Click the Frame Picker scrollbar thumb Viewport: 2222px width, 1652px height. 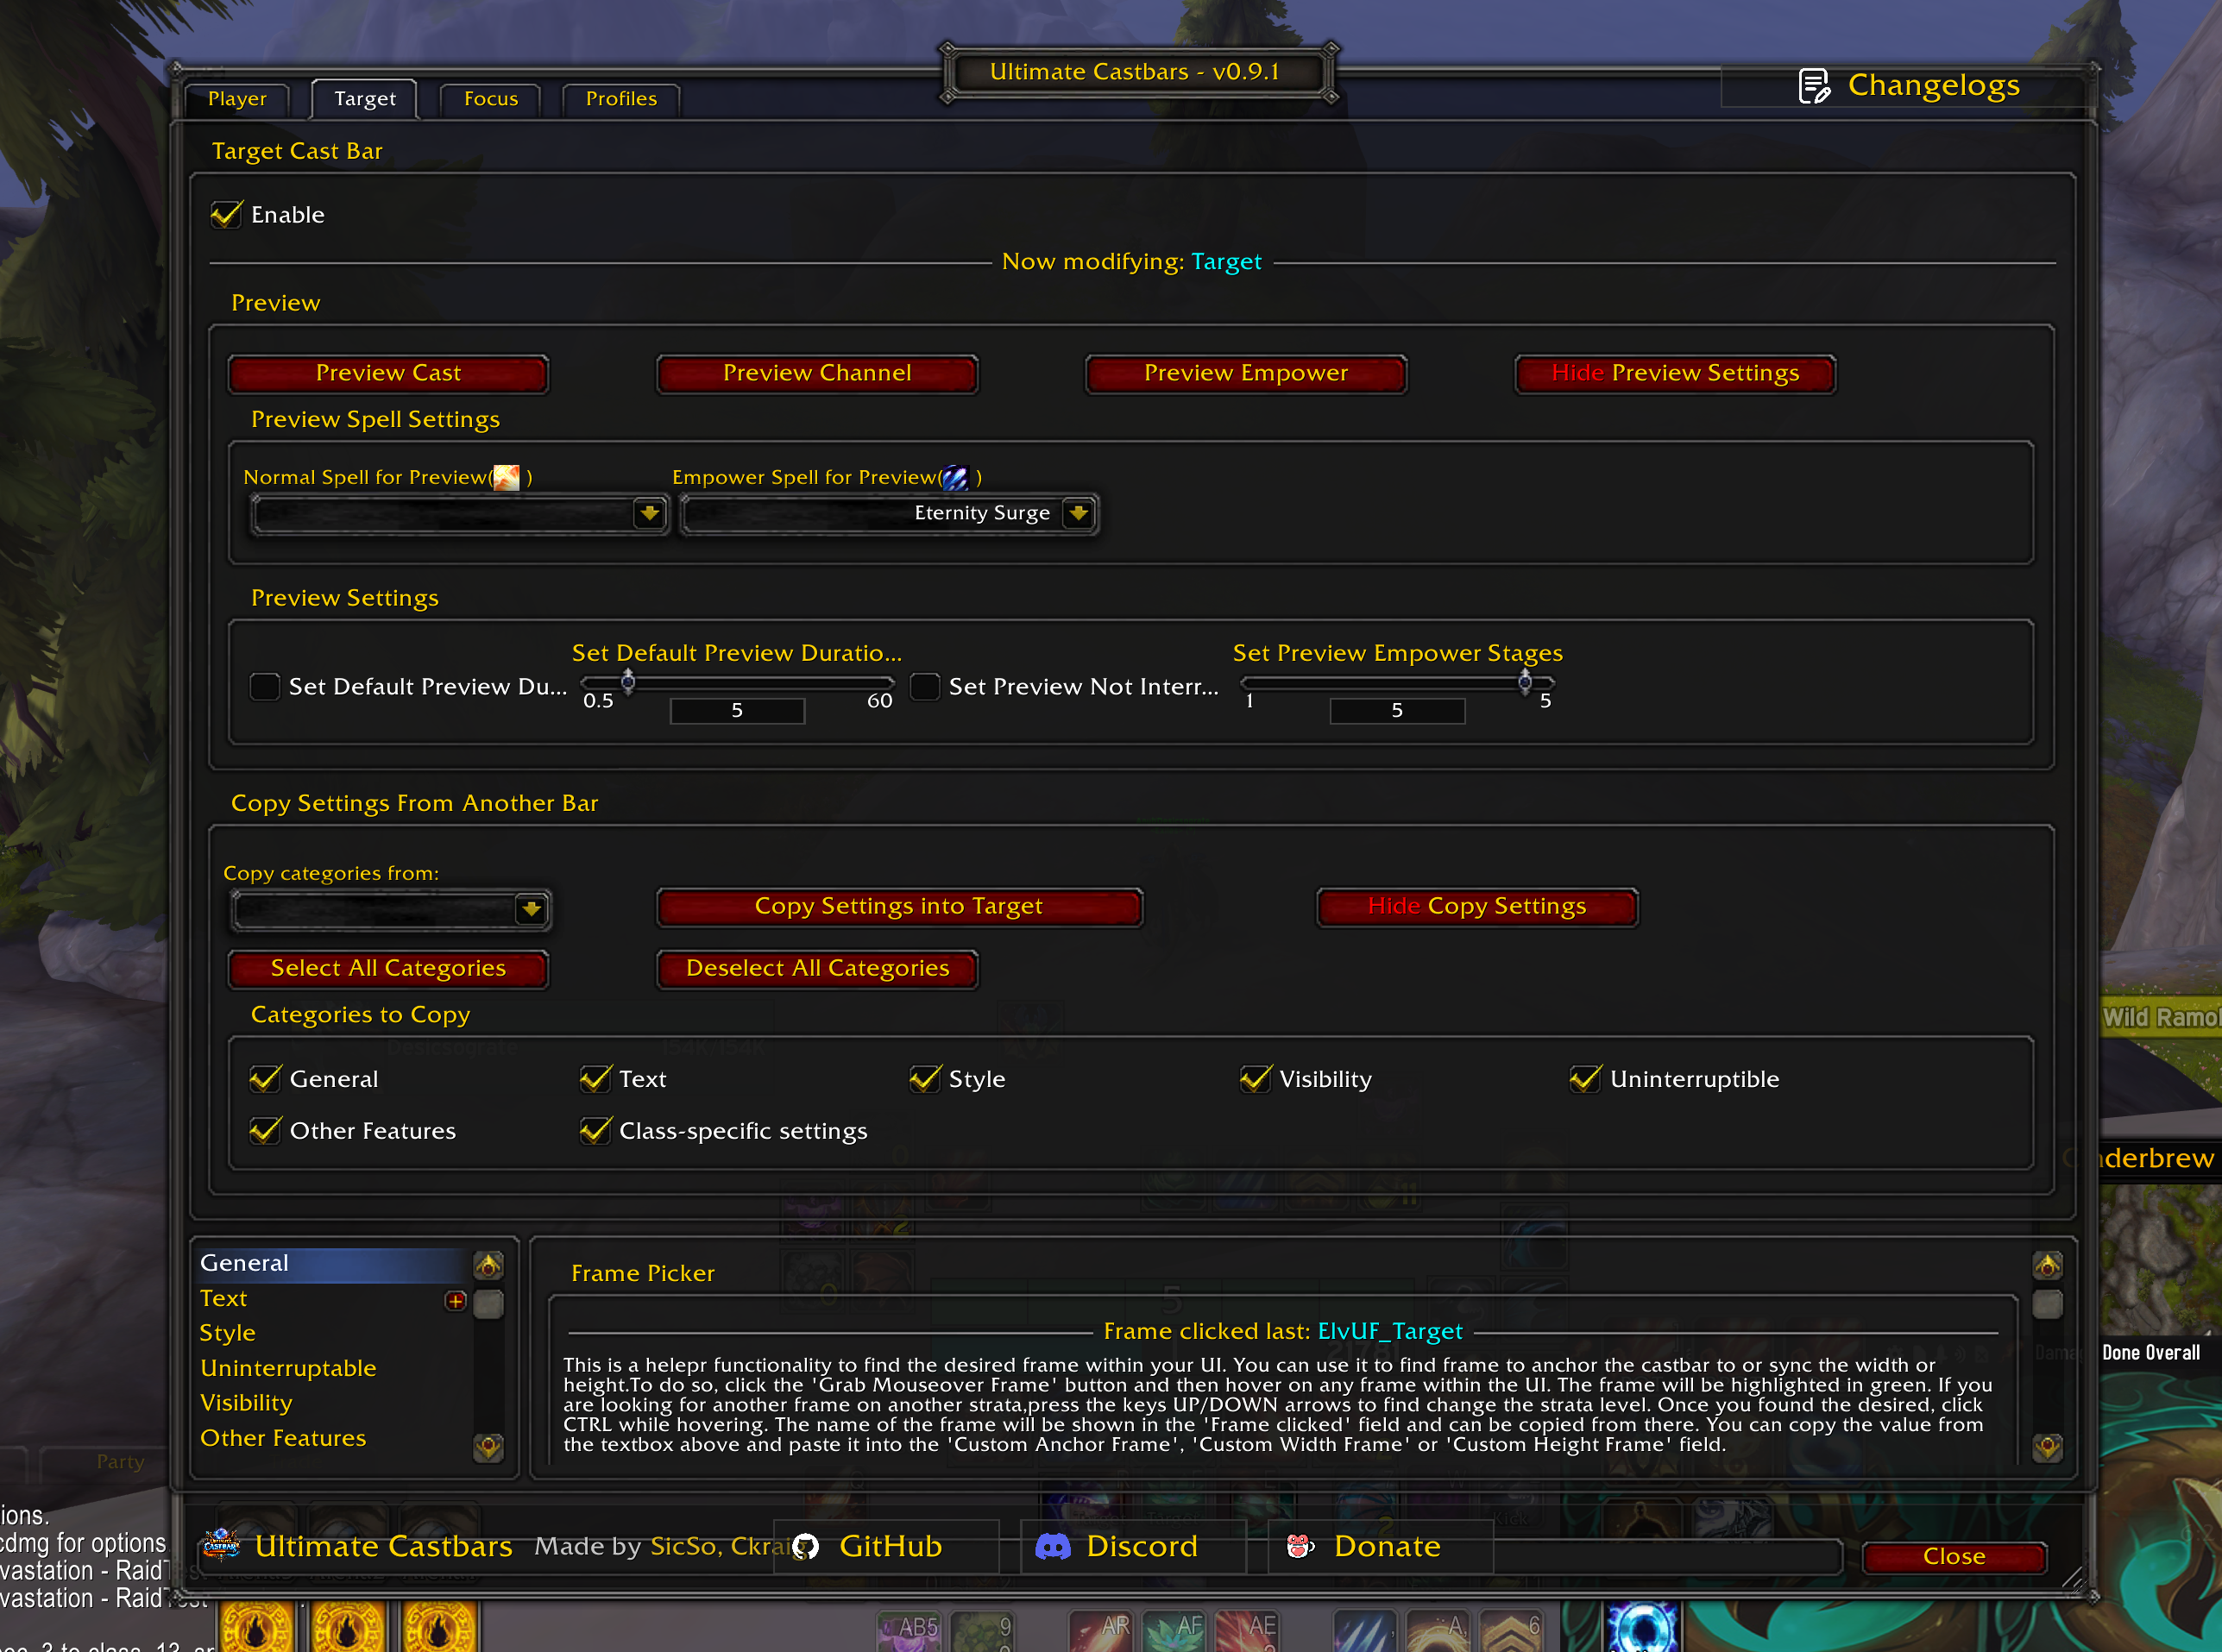[x=2048, y=1305]
